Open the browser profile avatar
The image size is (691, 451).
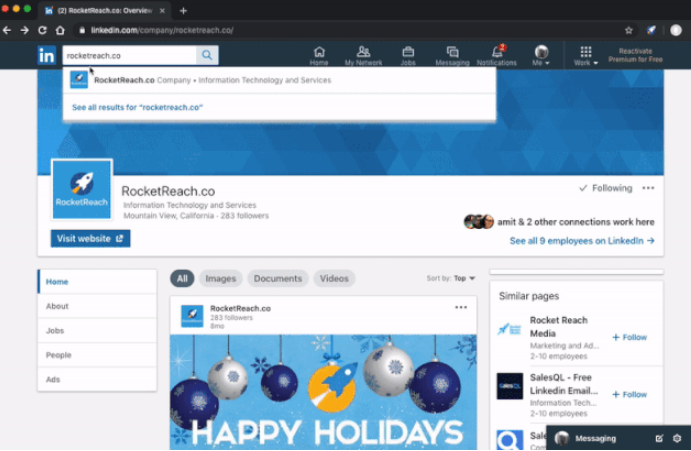click(676, 30)
